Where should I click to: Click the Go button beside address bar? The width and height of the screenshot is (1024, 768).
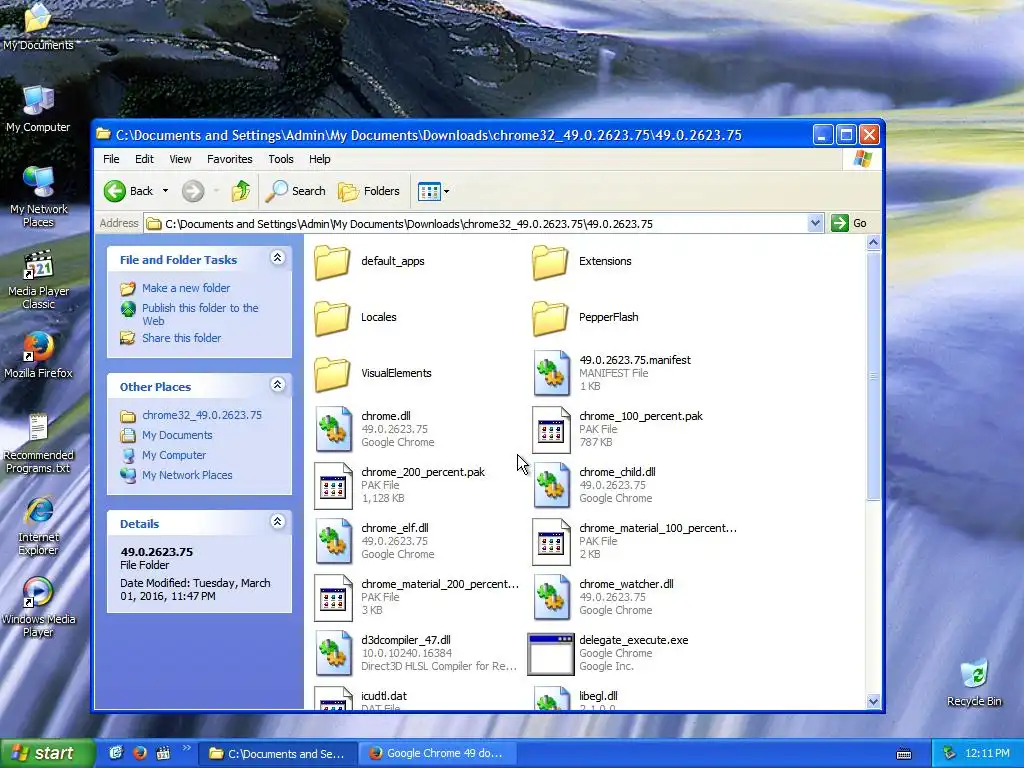[850, 223]
